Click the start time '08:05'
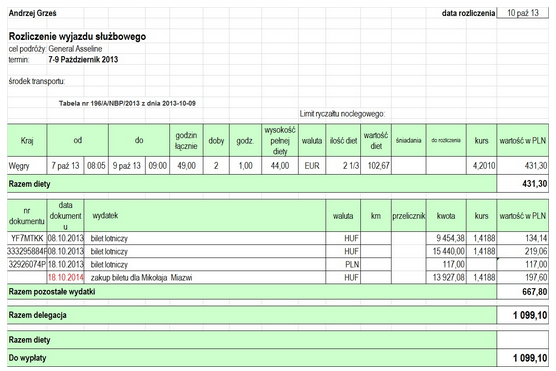The width and height of the screenshot is (556, 371). click(96, 166)
